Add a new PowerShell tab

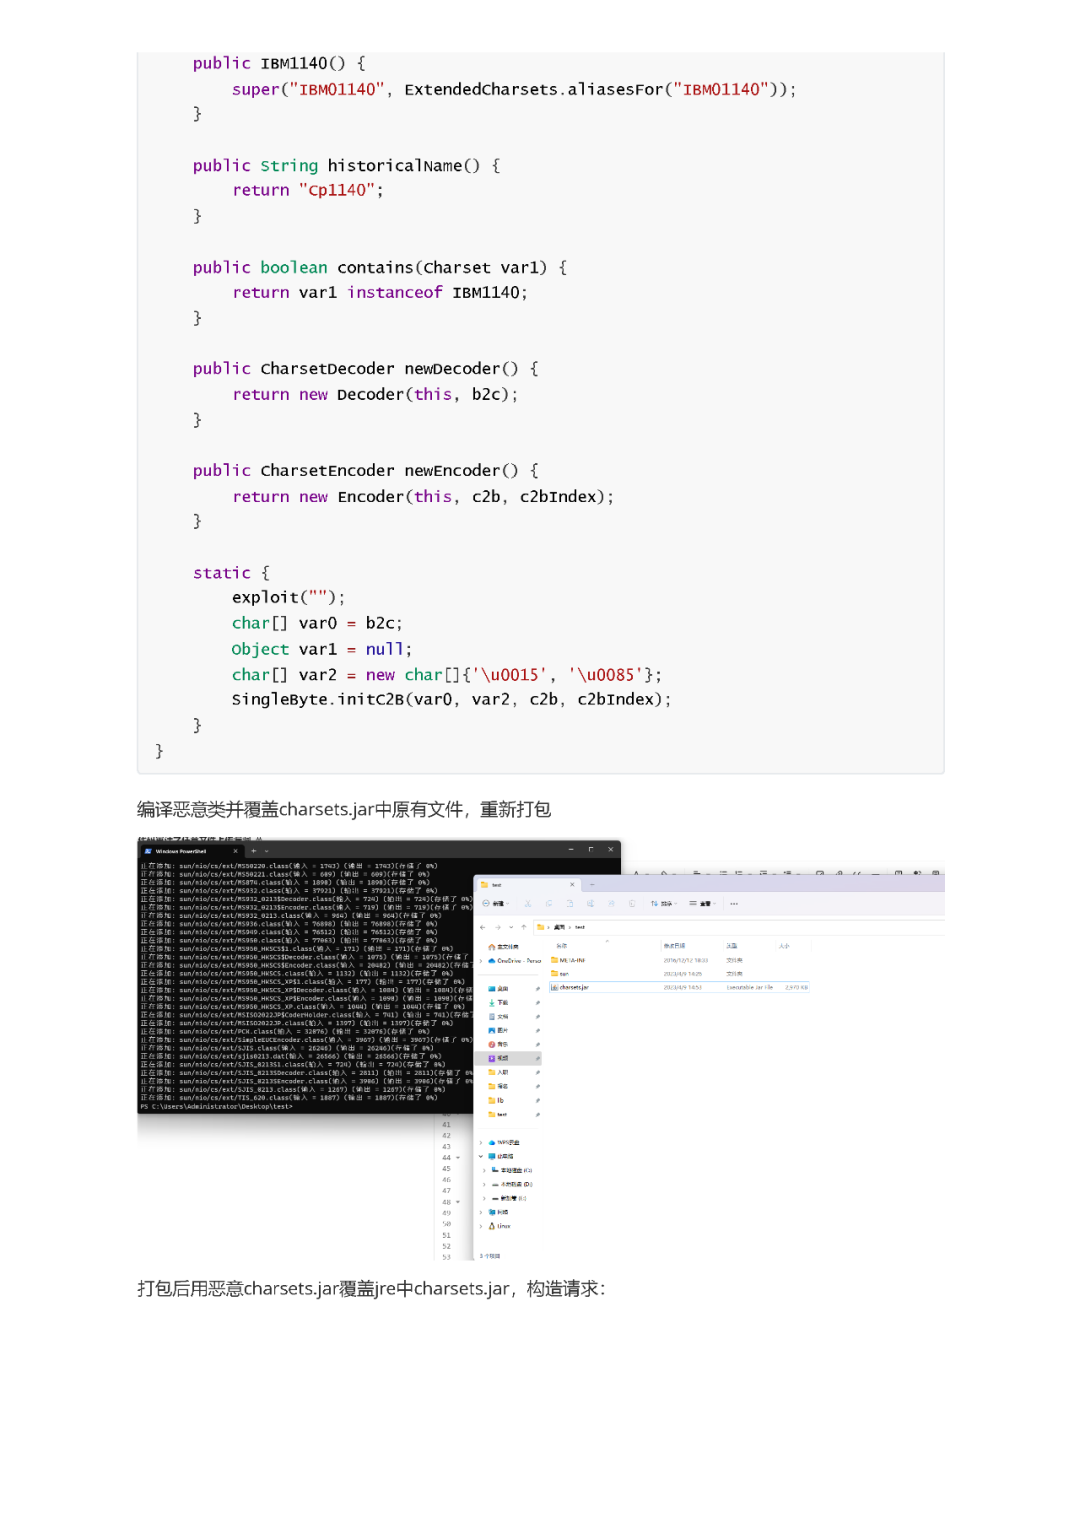click(254, 851)
